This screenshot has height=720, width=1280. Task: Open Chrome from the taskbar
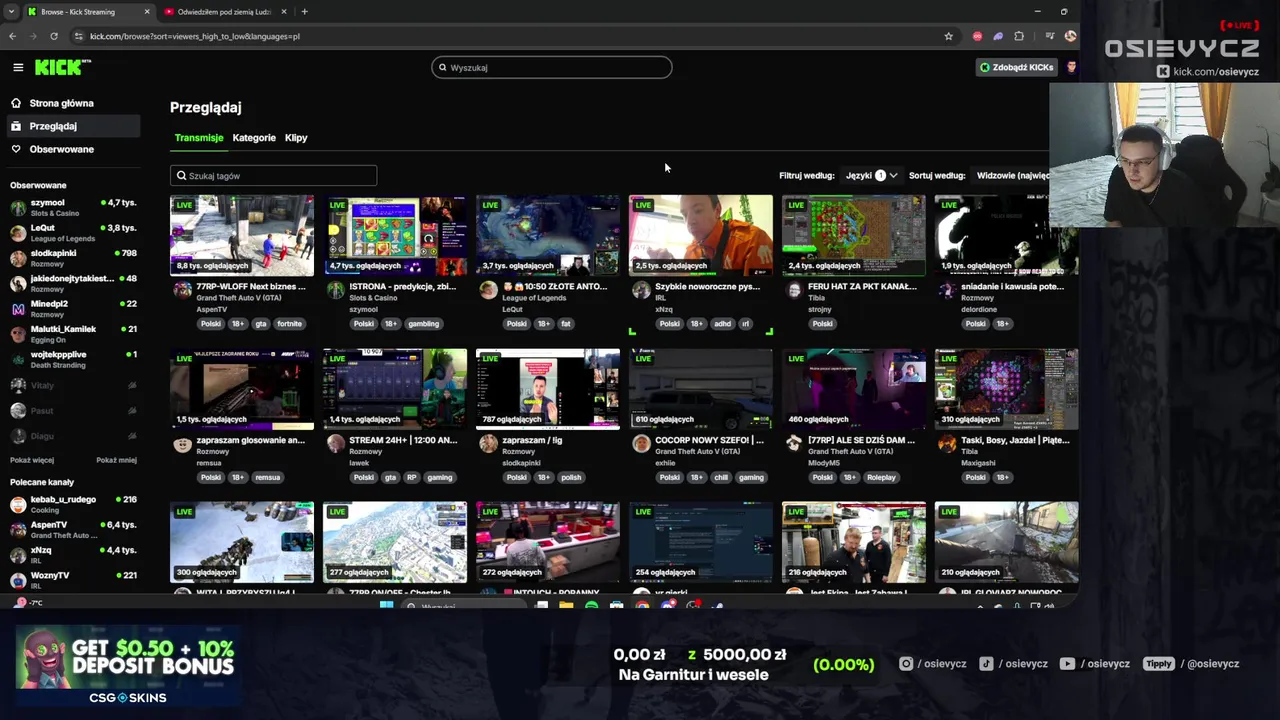[642, 606]
